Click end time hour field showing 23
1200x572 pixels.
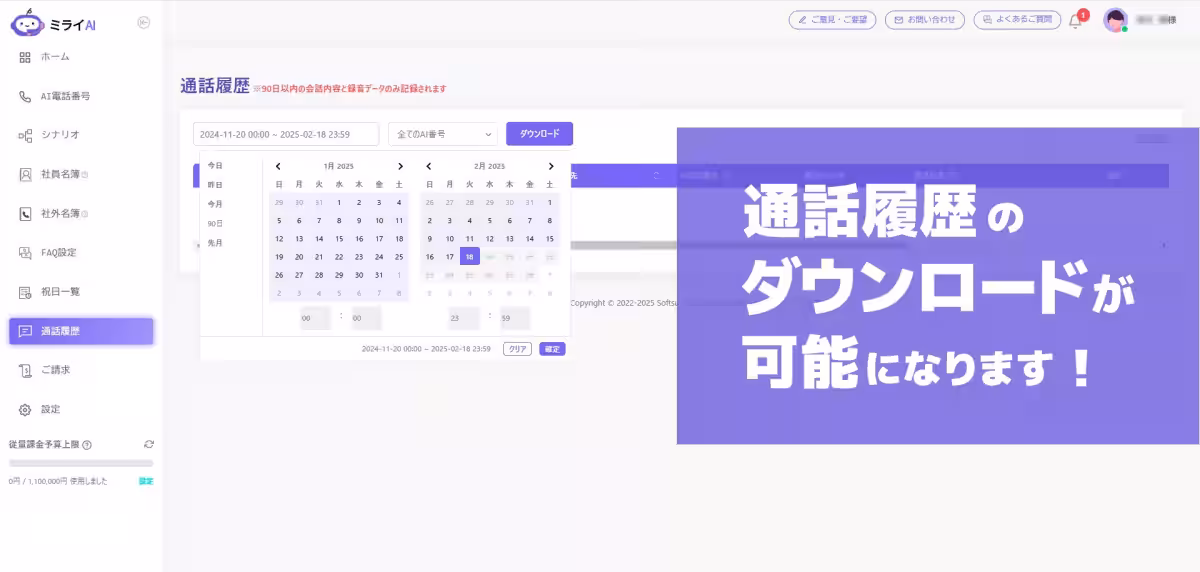(x=465, y=318)
